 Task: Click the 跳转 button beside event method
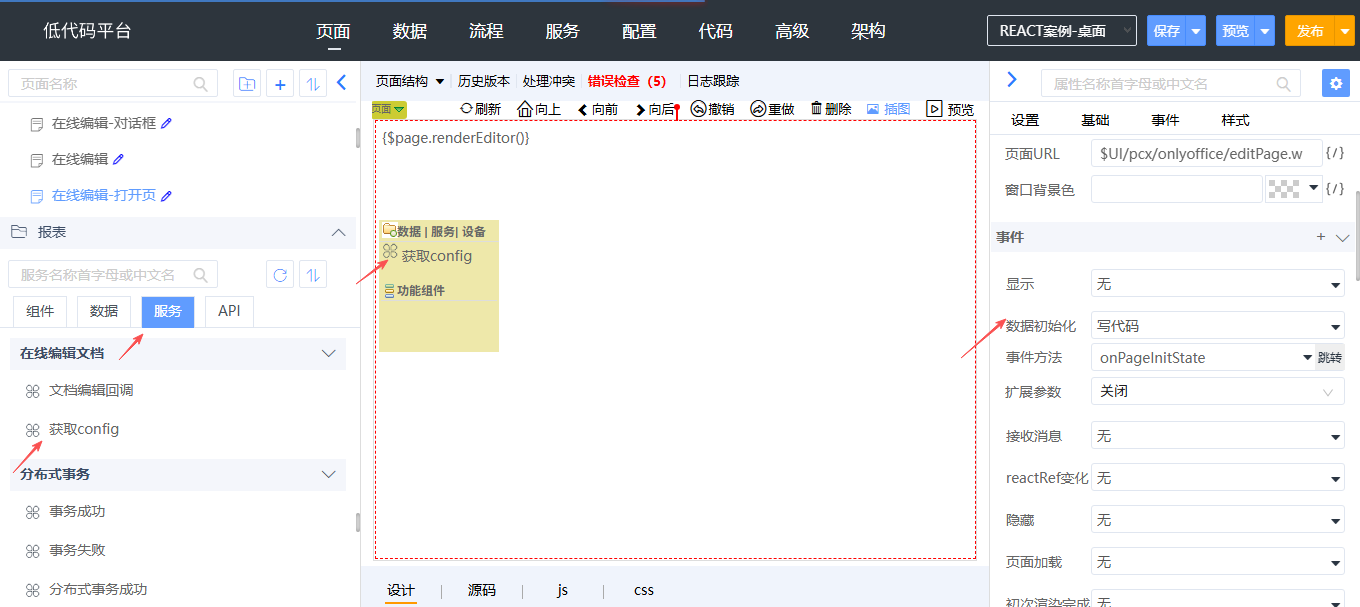(1329, 358)
